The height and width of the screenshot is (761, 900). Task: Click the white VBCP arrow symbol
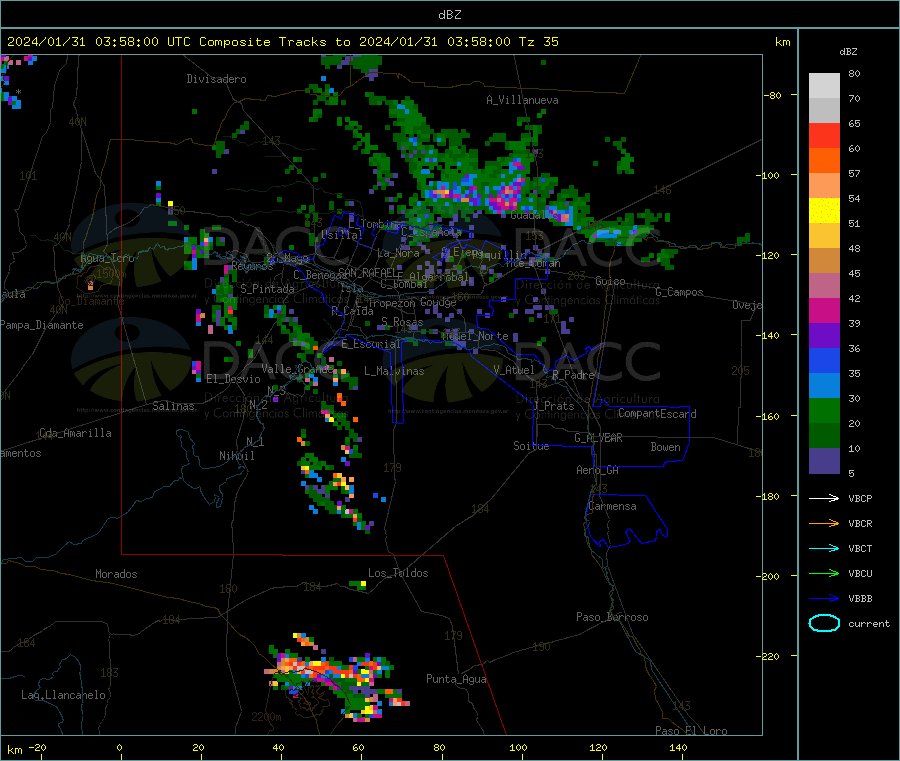[x=824, y=498]
